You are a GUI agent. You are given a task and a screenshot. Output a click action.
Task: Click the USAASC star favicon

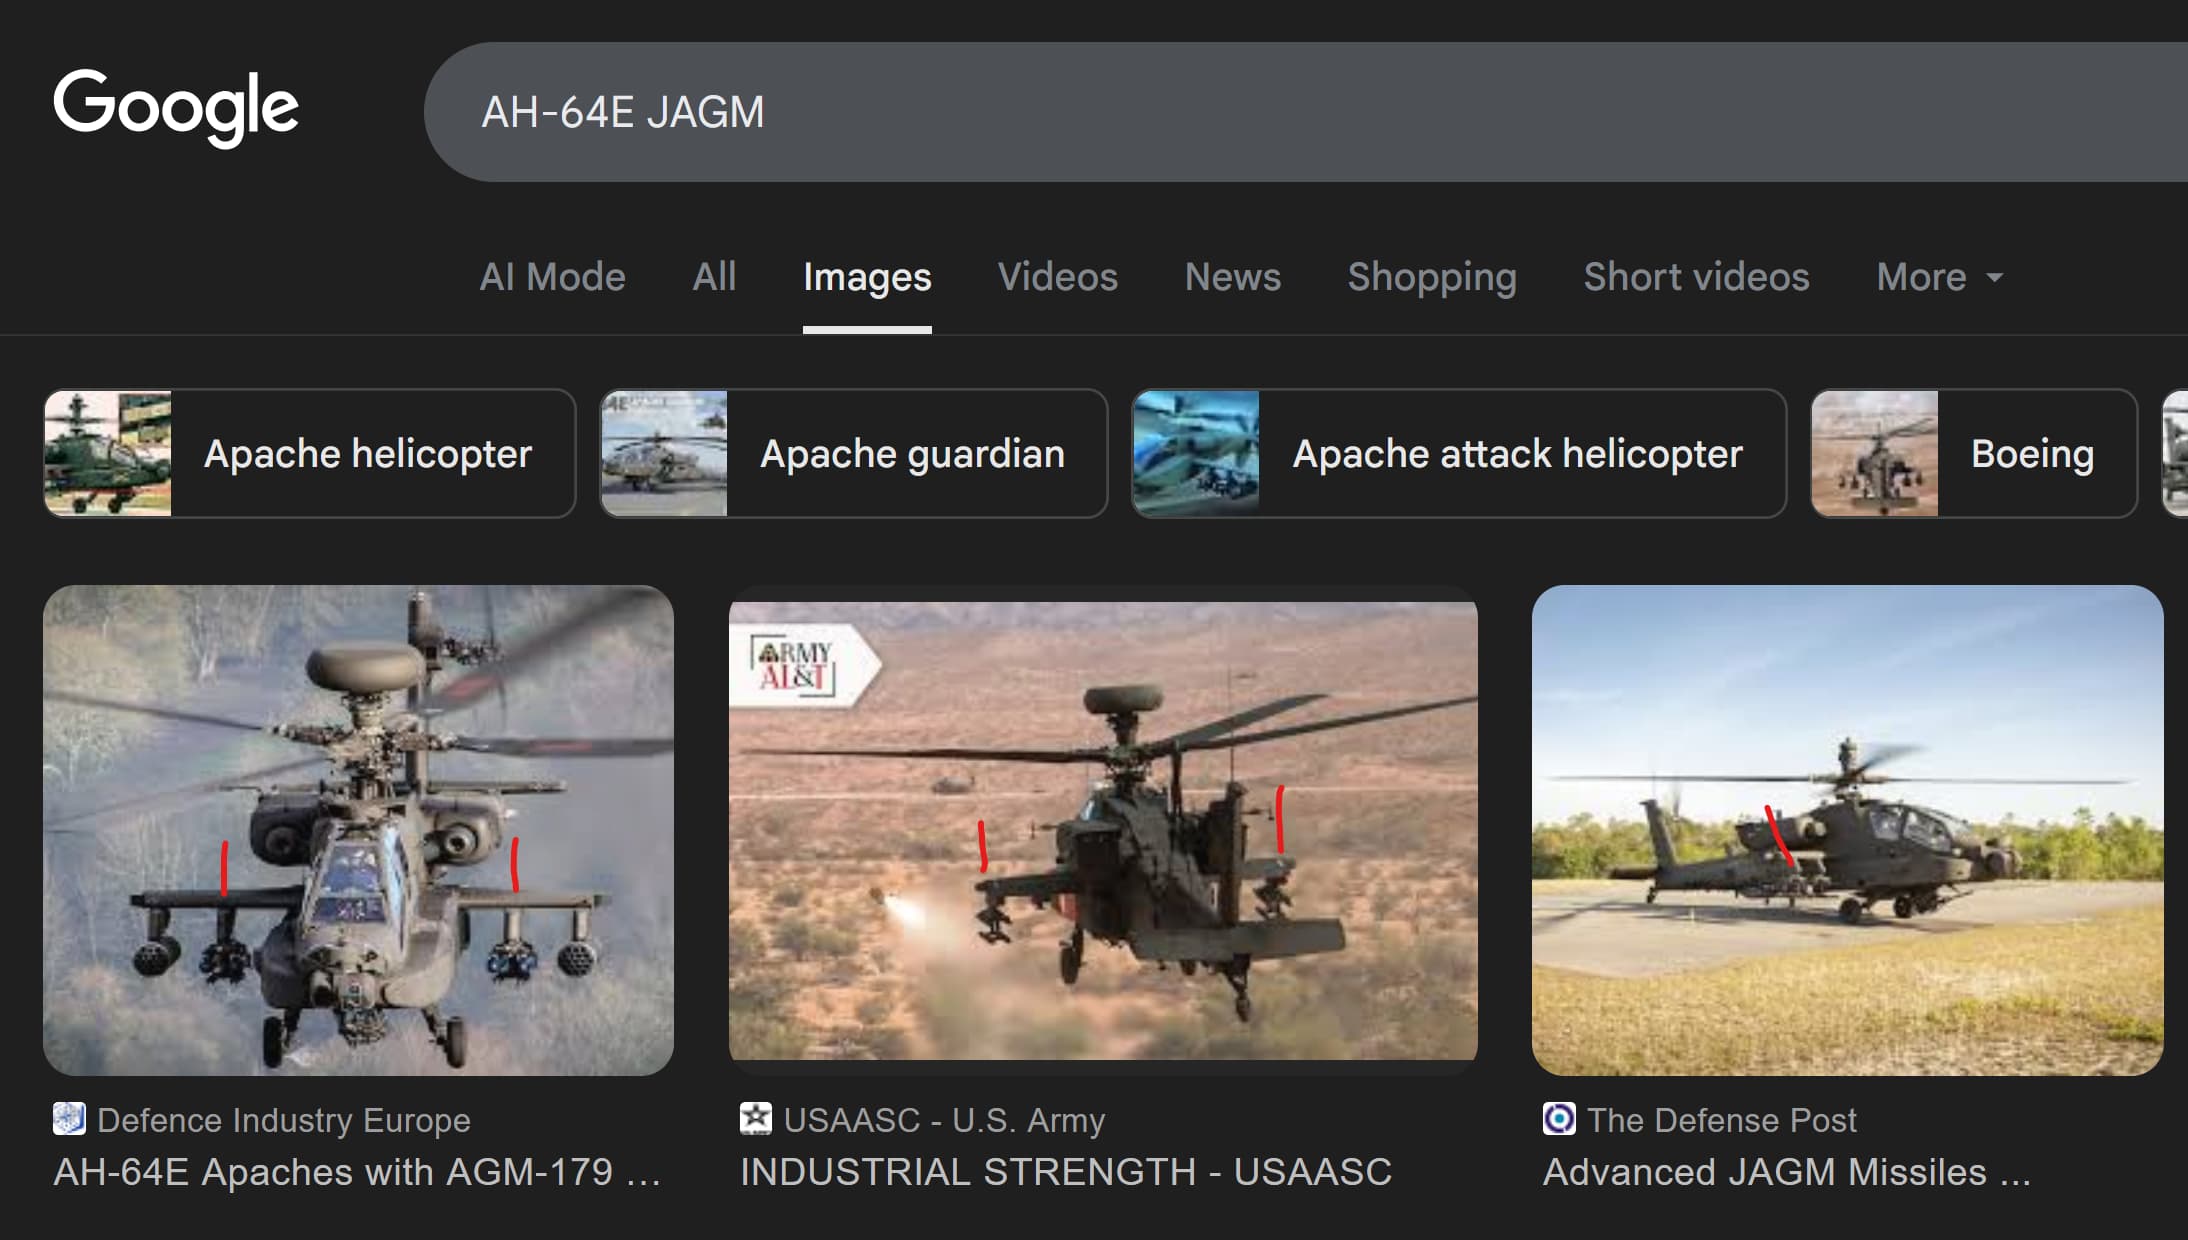(x=756, y=1119)
